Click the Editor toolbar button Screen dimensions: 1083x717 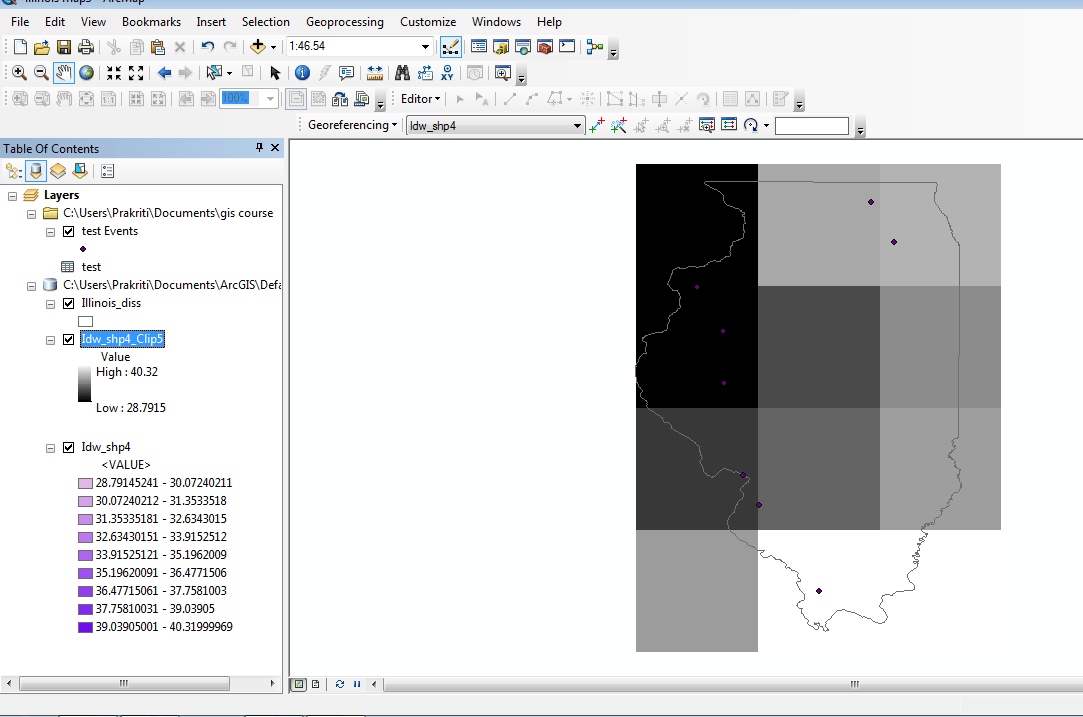(420, 99)
